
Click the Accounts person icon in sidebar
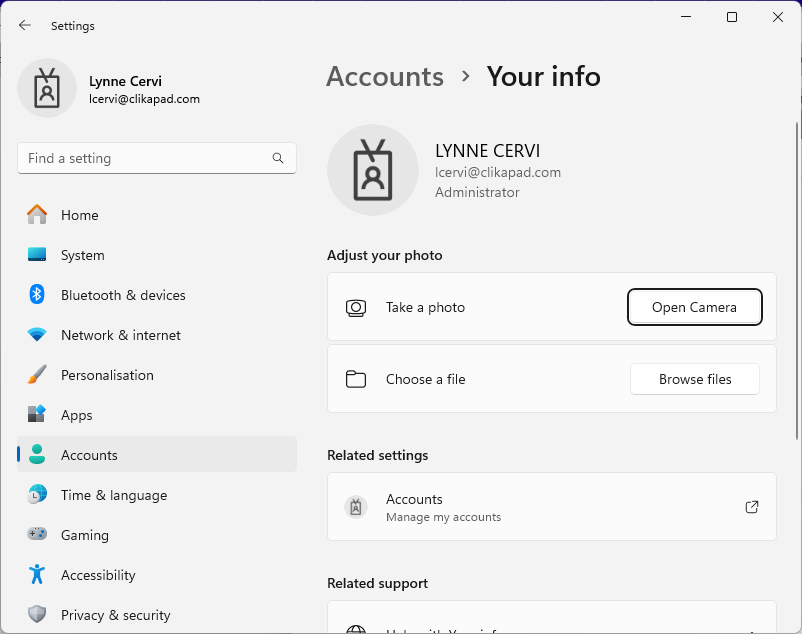(37, 455)
